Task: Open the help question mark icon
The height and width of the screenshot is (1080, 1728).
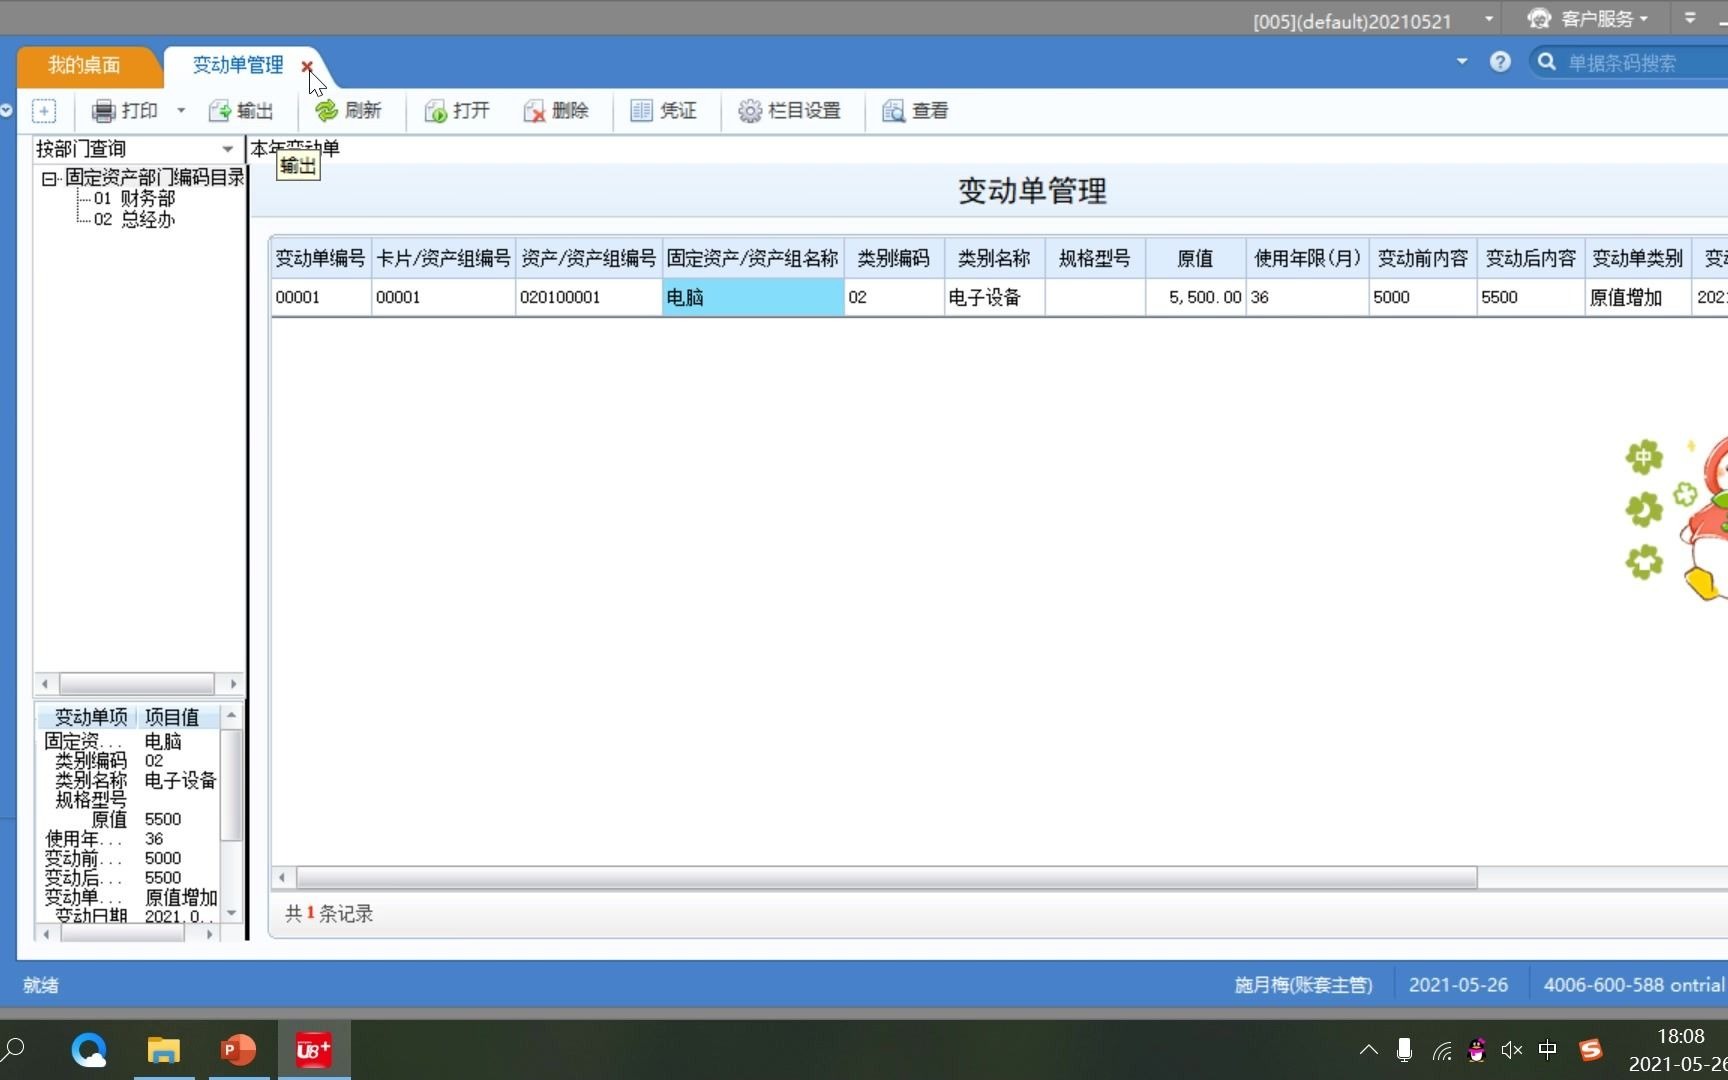Action: pyautogui.click(x=1500, y=61)
